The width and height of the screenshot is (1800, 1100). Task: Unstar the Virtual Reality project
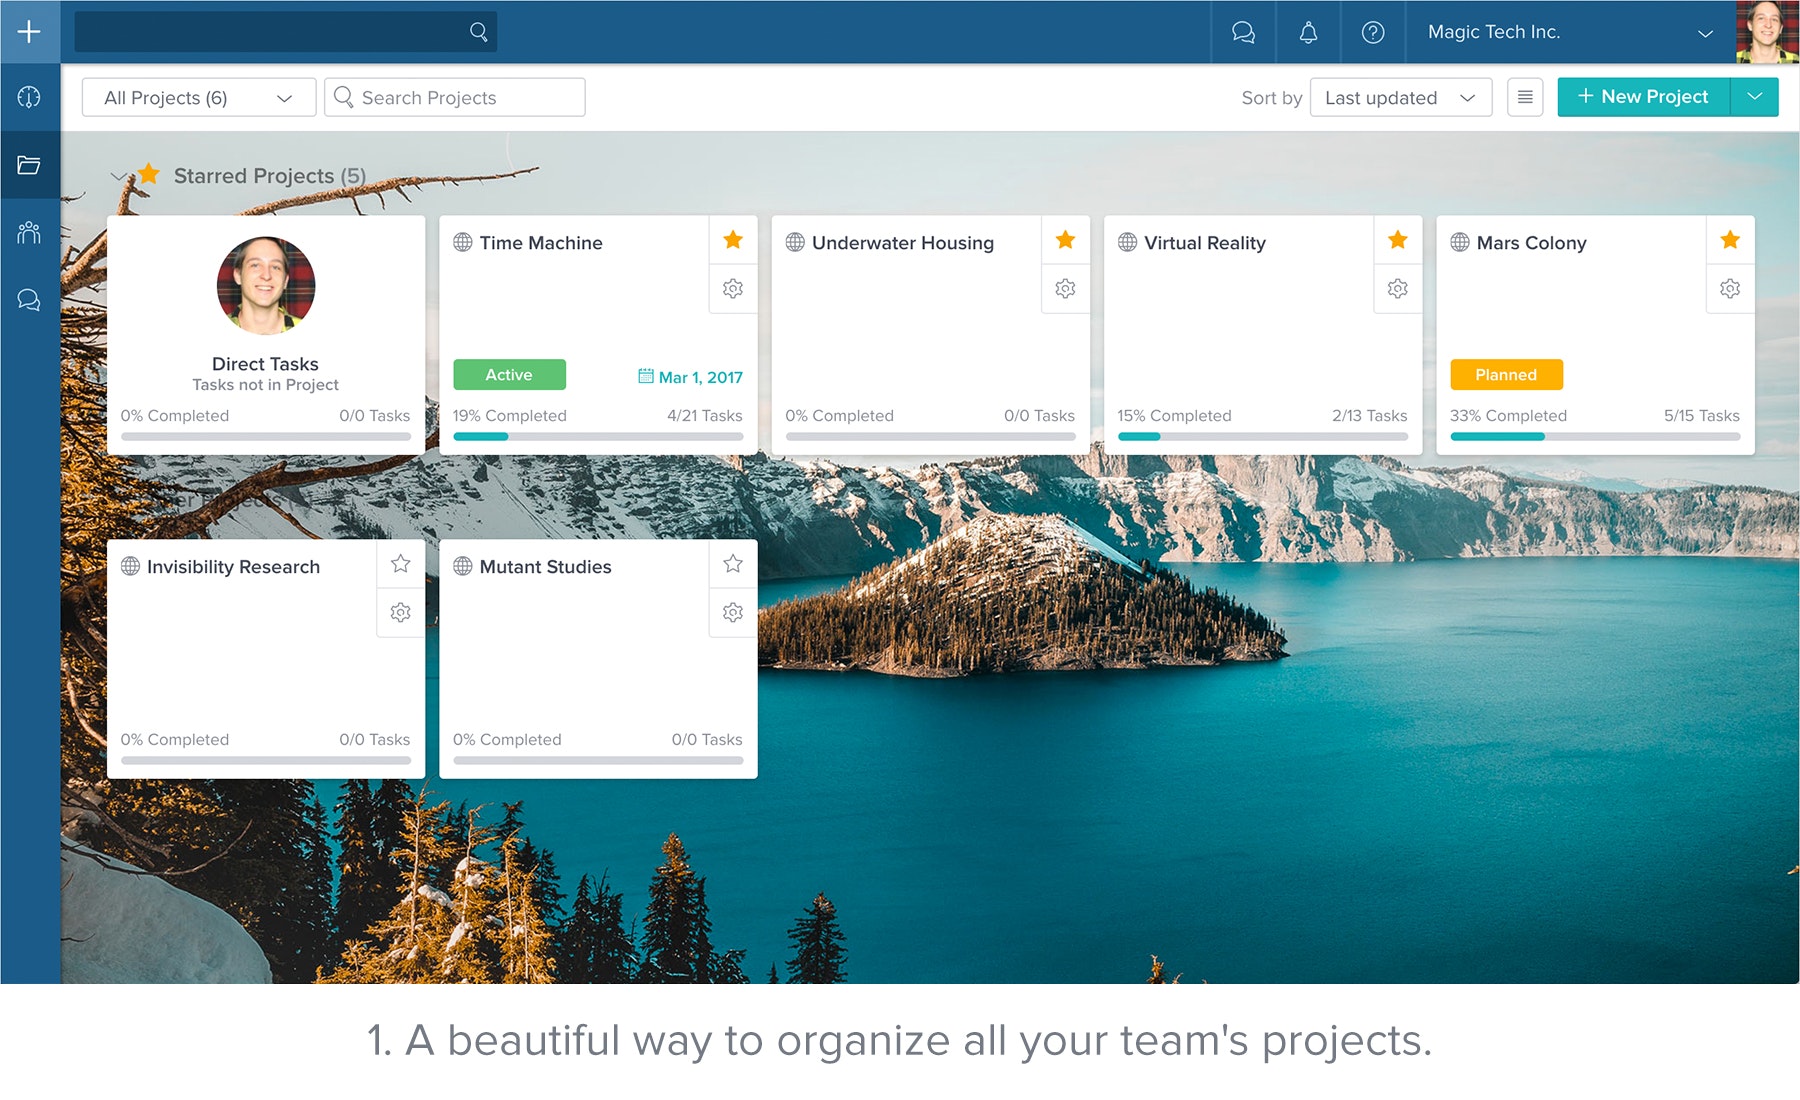click(x=1398, y=240)
